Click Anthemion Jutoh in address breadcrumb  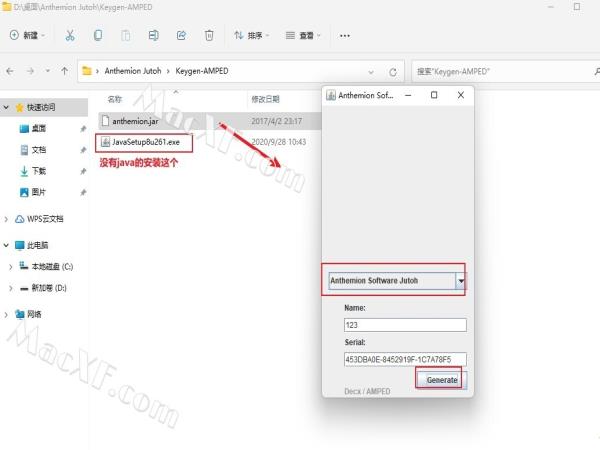(x=133, y=71)
